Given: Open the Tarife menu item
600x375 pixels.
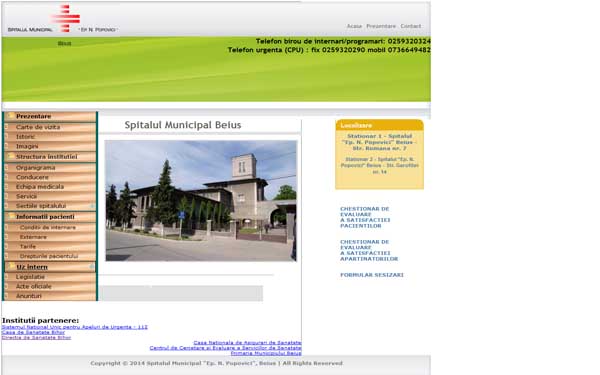Looking at the screenshot, I should point(50,246).
